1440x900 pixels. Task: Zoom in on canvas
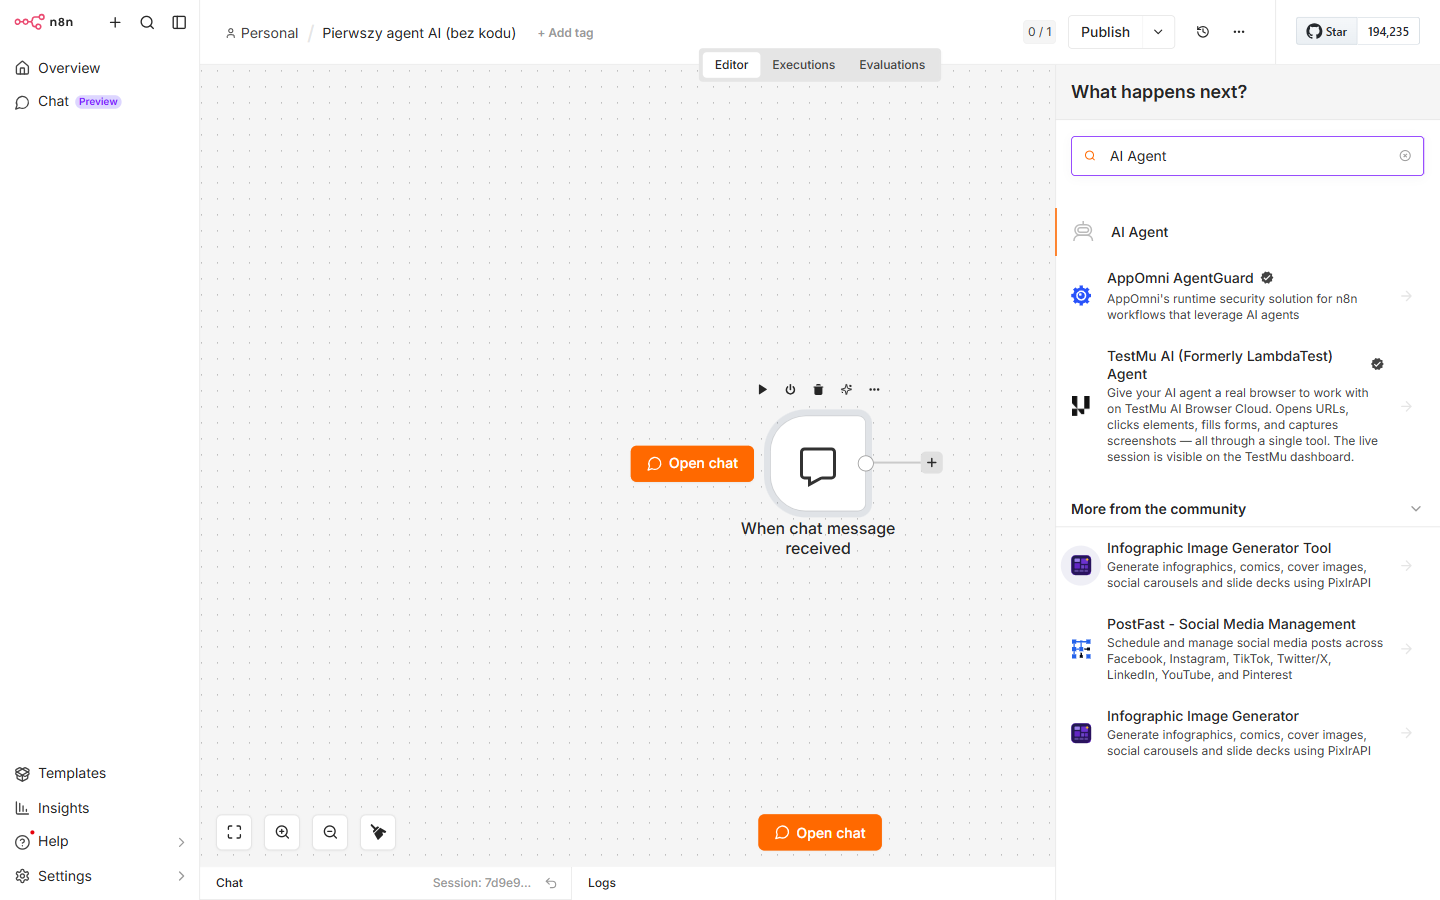pyautogui.click(x=282, y=832)
